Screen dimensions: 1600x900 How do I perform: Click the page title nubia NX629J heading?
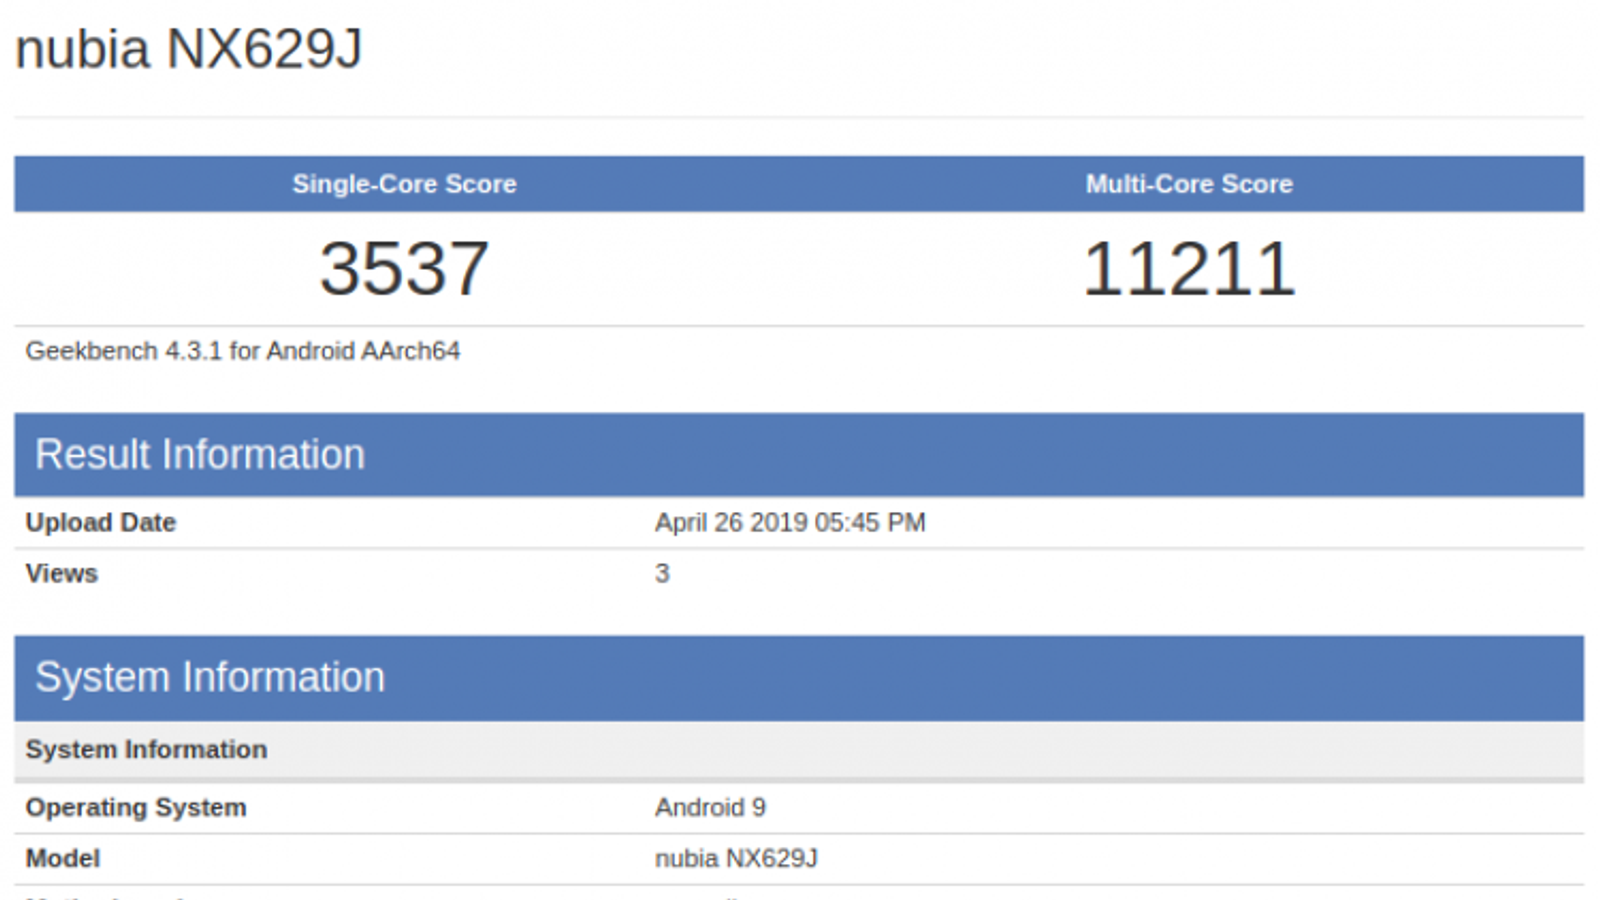188,49
